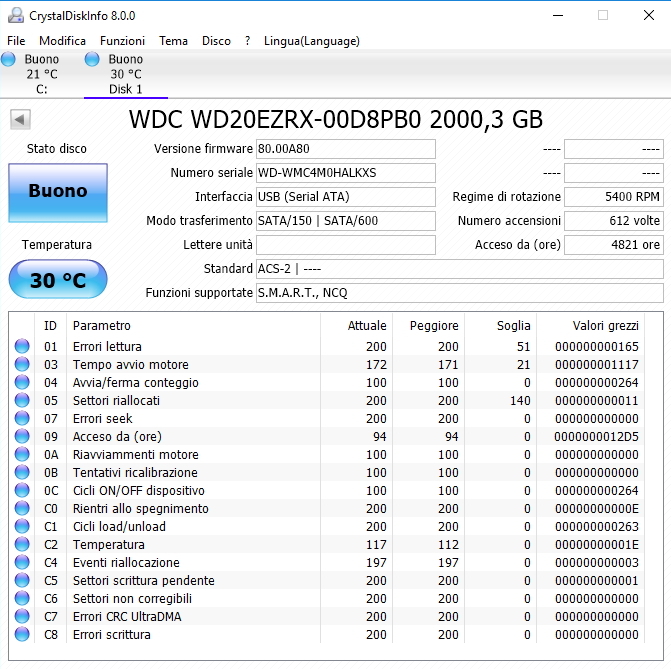Click the status orb for Rientri allo spegnimento

point(22,508)
